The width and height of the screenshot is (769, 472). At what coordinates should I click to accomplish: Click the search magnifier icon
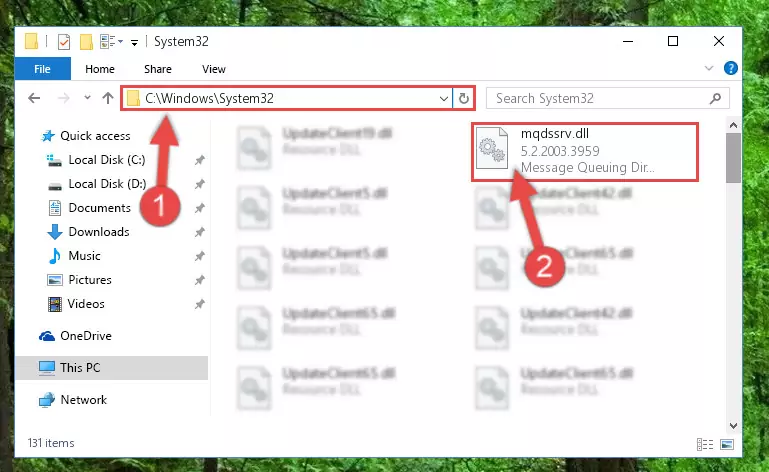(x=715, y=99)
